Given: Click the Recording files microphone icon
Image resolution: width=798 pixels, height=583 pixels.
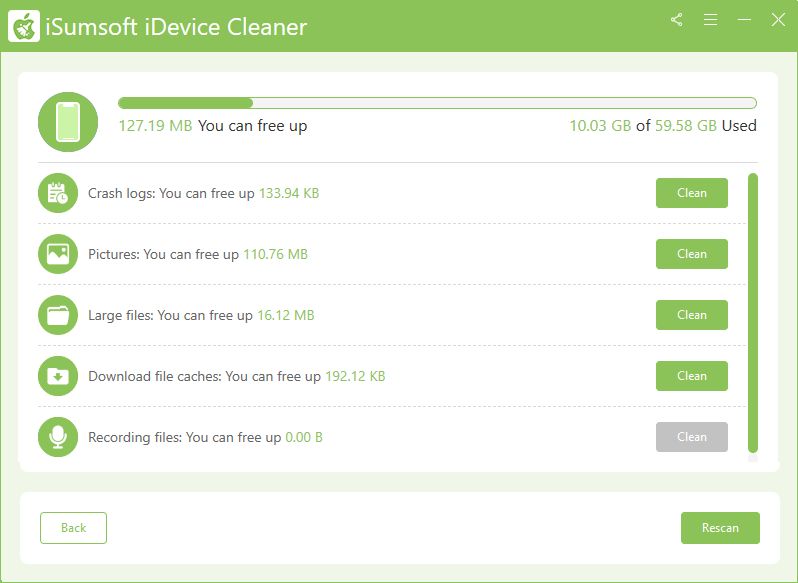Looking at the screenshot, I should point(58,437).
